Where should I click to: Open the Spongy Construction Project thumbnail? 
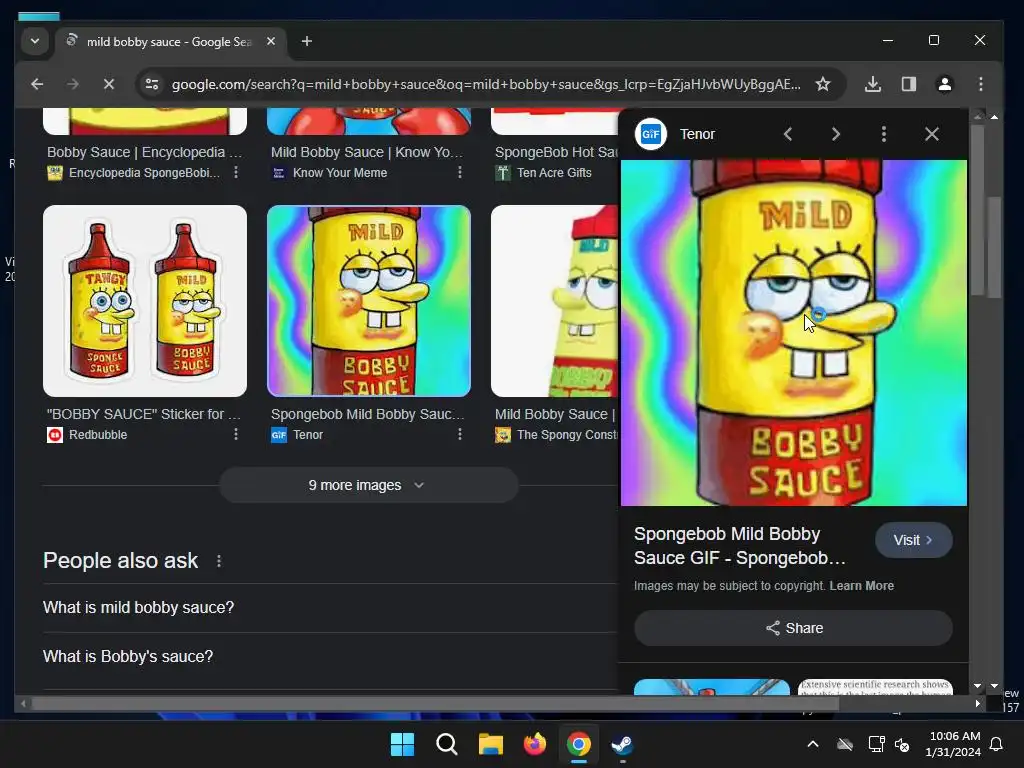(554, 301)
